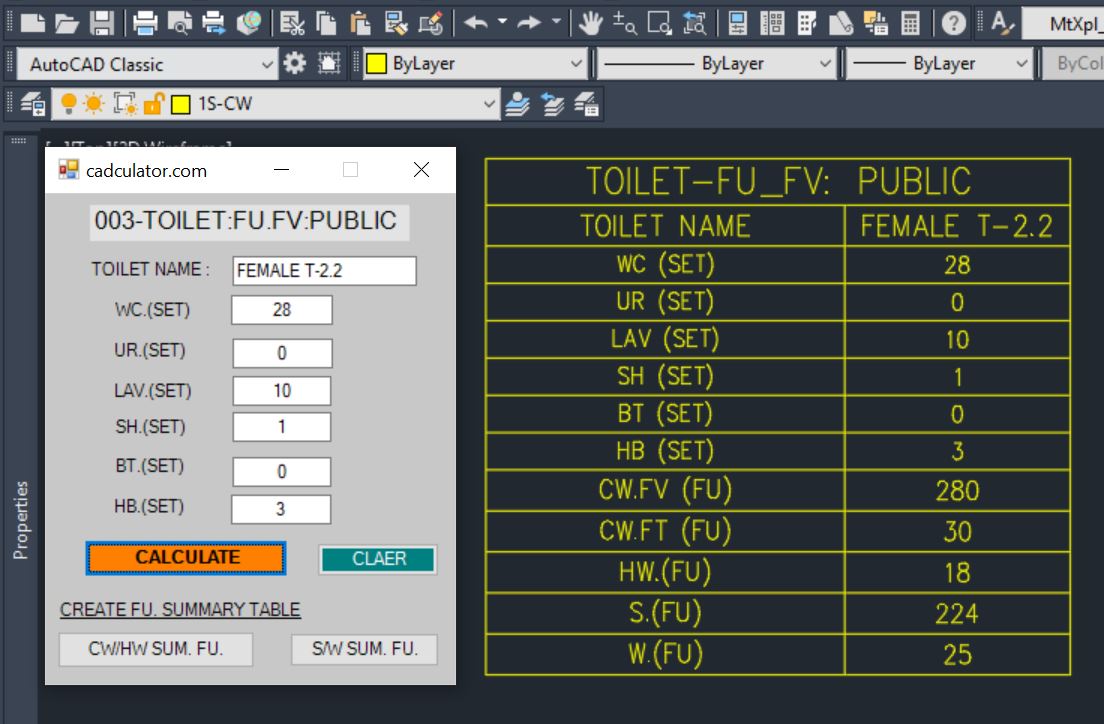Expand the 1S-CW layer dropdown

(x=489, y=103)
